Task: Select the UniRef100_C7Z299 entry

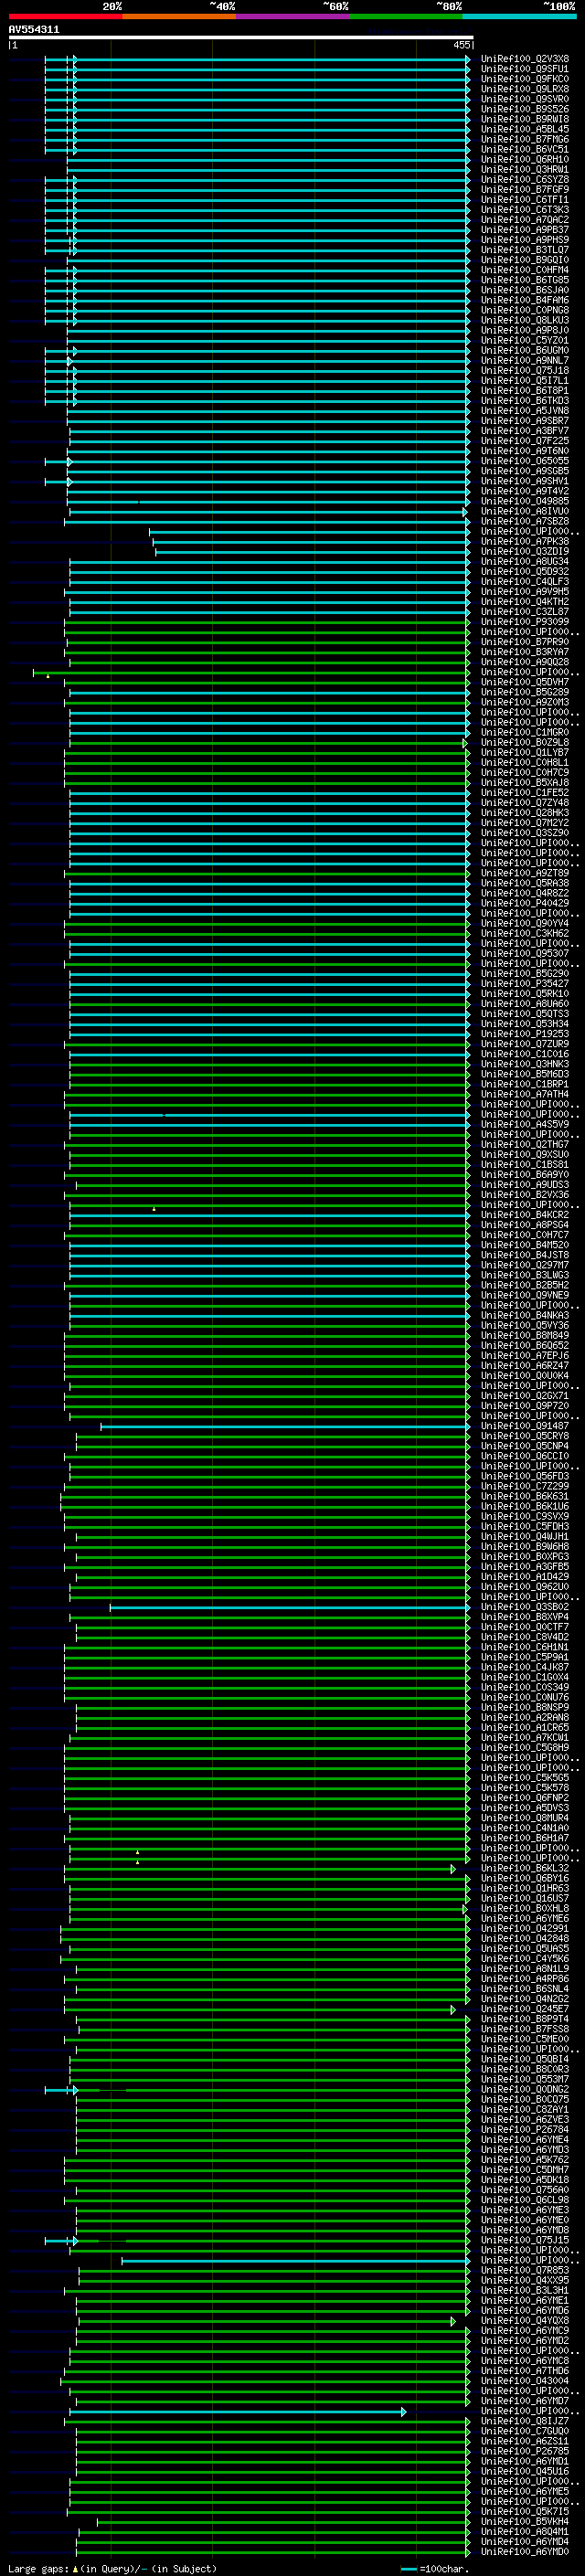Action: 525,1486
